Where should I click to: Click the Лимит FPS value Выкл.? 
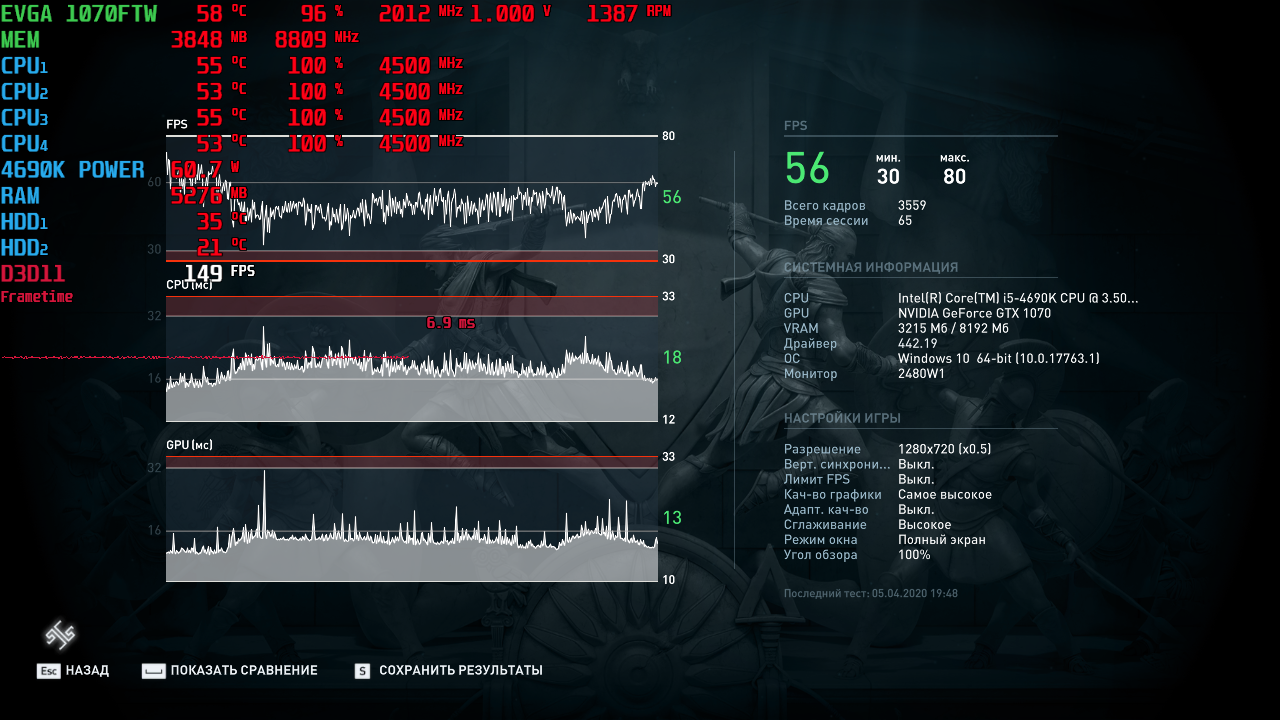(916, 479)
